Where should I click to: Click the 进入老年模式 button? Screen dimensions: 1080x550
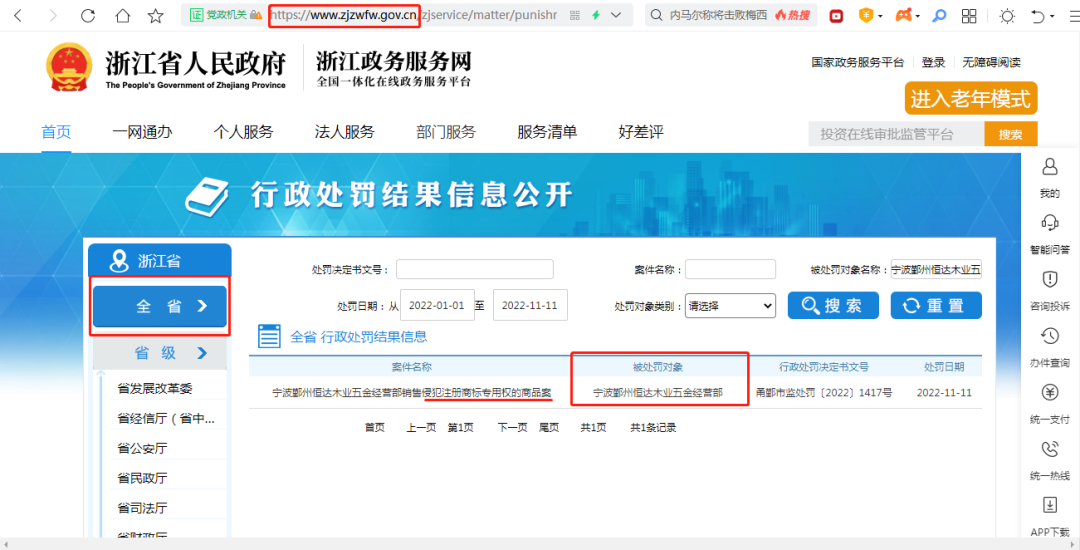click(970, 99)
